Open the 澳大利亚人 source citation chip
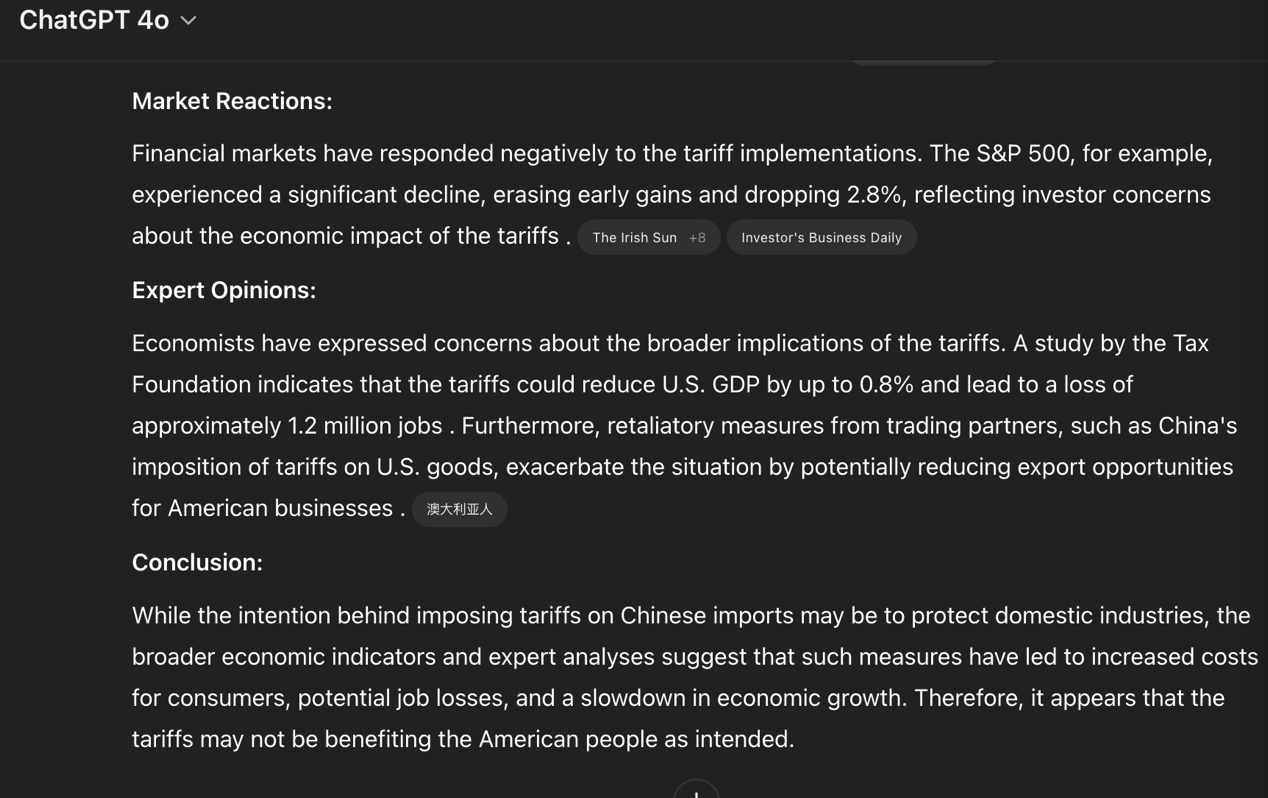1268x798 pixels. click(x=459, y=510)
